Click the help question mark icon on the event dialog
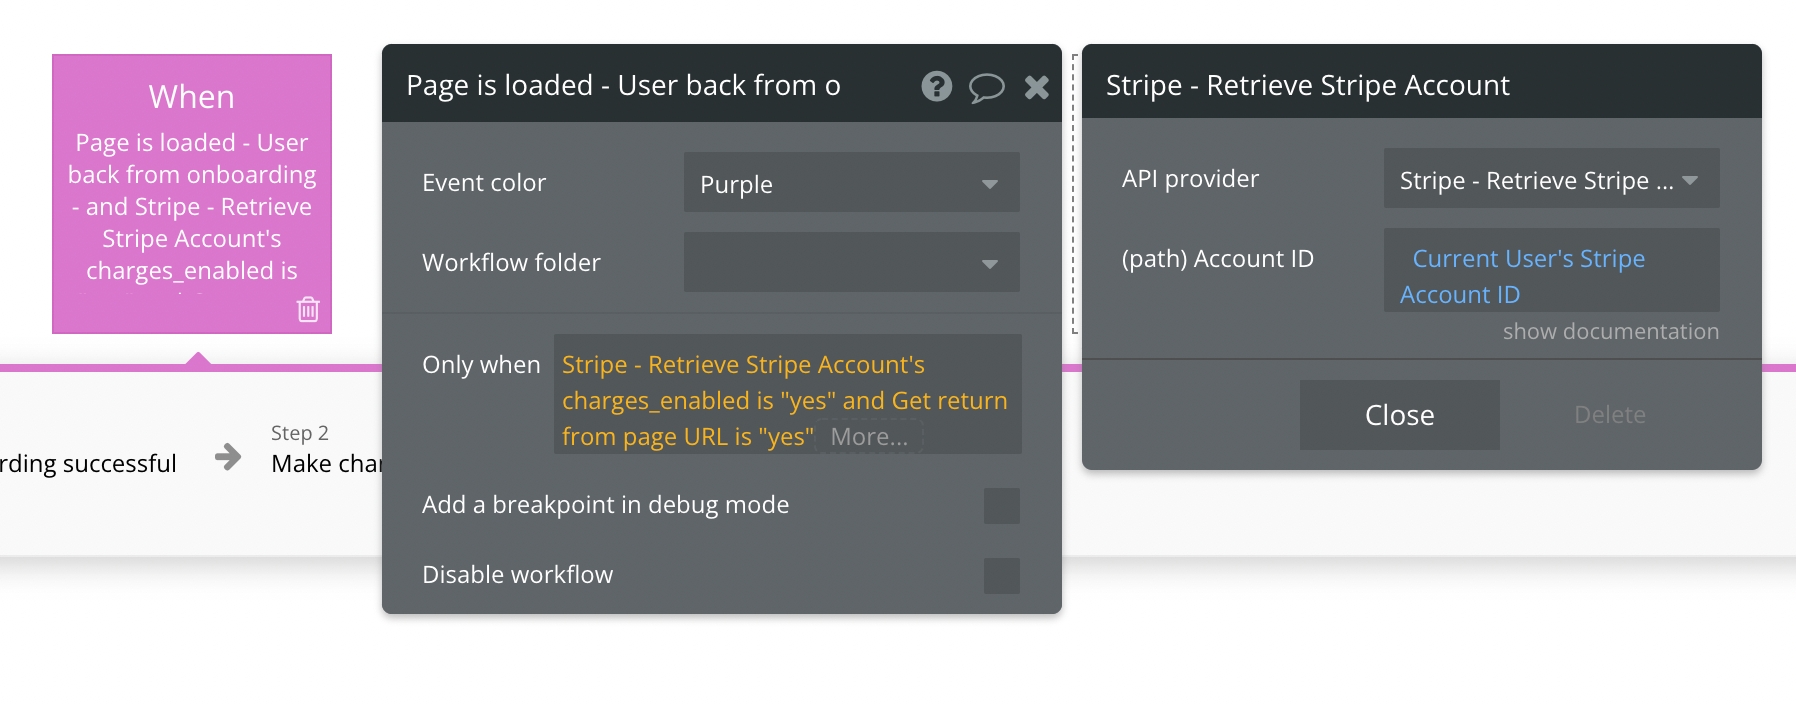This screenshot has height=704, width=1796. click(936, 87)
